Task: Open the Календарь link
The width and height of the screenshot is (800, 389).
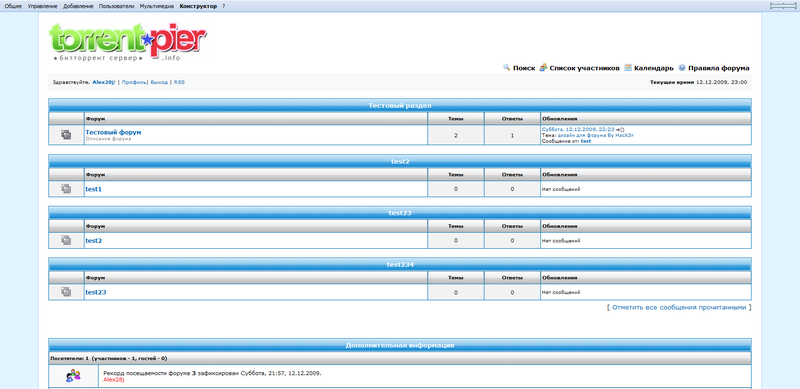Action: pos(654,68)
